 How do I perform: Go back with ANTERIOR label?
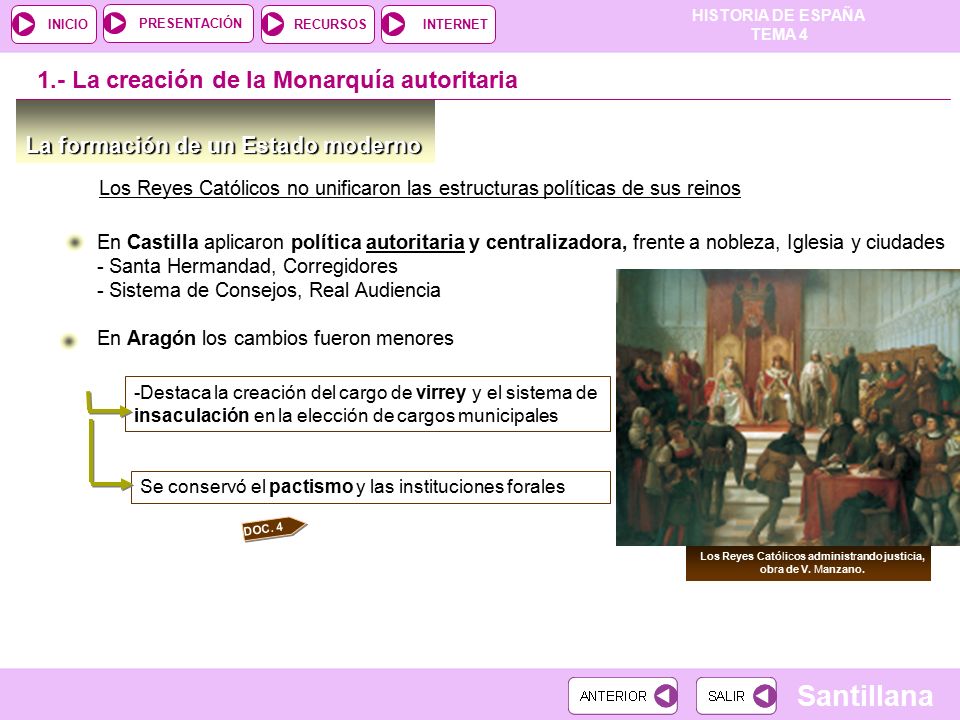613,696
